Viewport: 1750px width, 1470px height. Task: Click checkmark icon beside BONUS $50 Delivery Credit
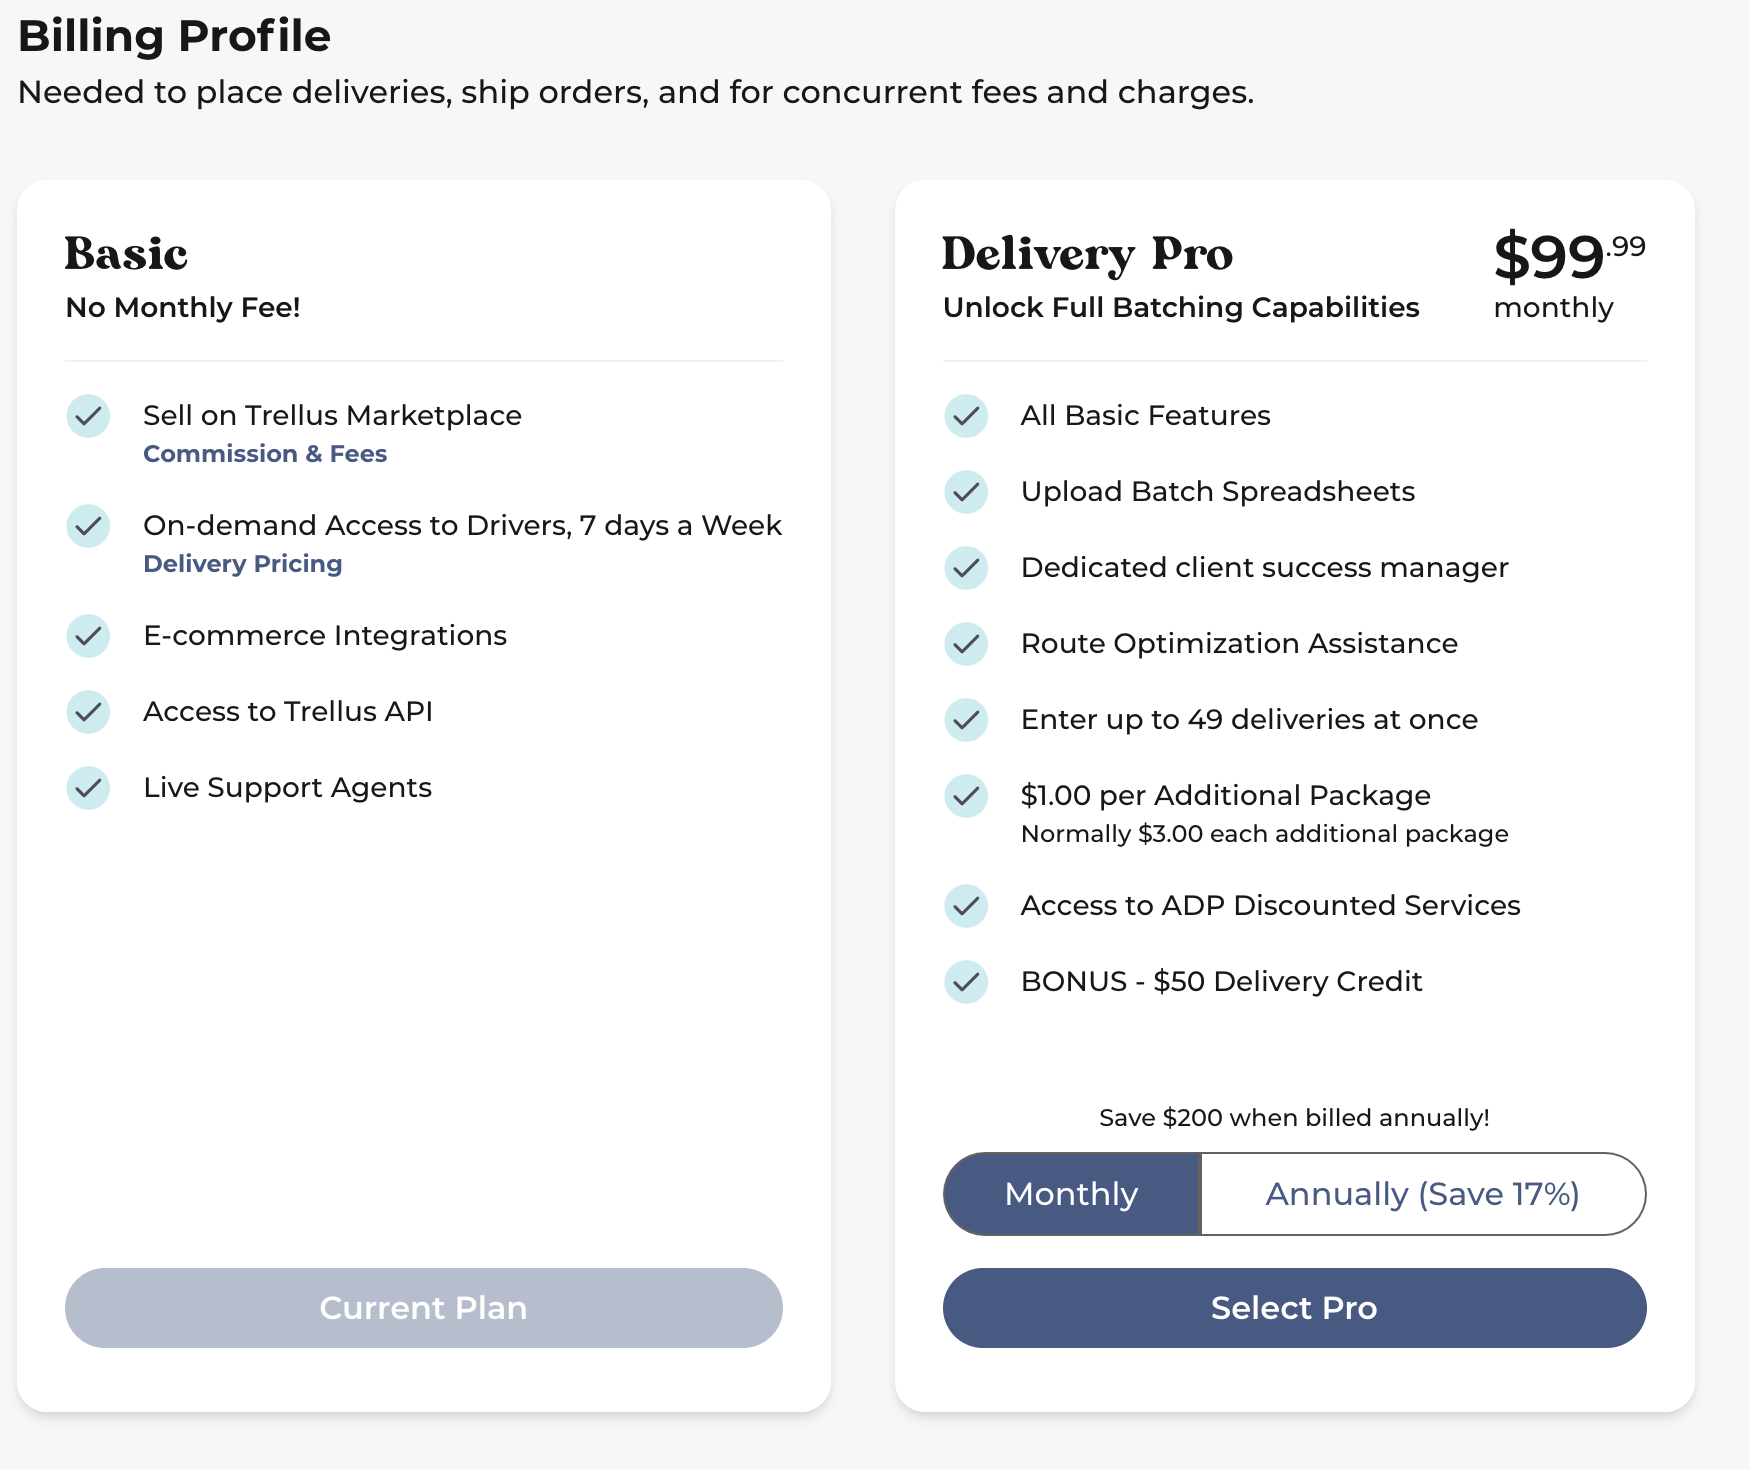pos(966,982)
